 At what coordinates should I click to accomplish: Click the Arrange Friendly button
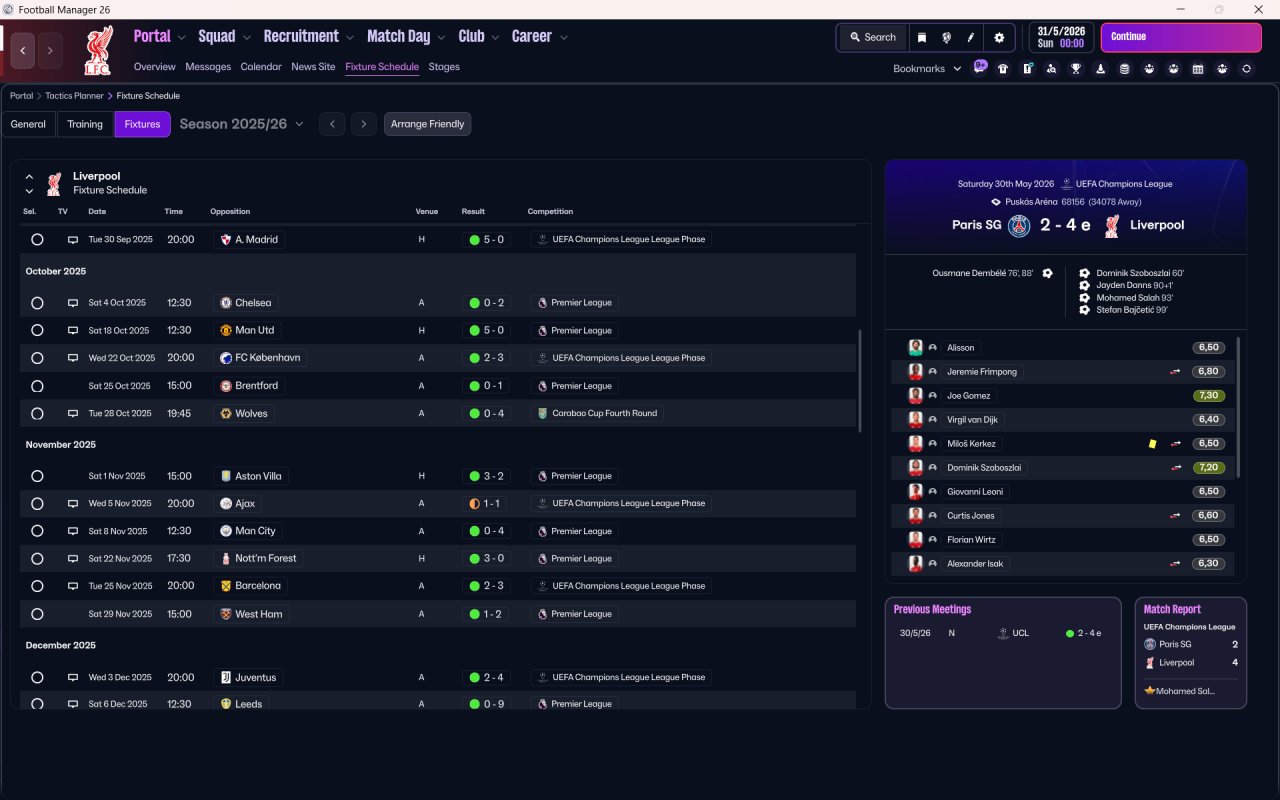pyautogui.click(x=427, y=124)
